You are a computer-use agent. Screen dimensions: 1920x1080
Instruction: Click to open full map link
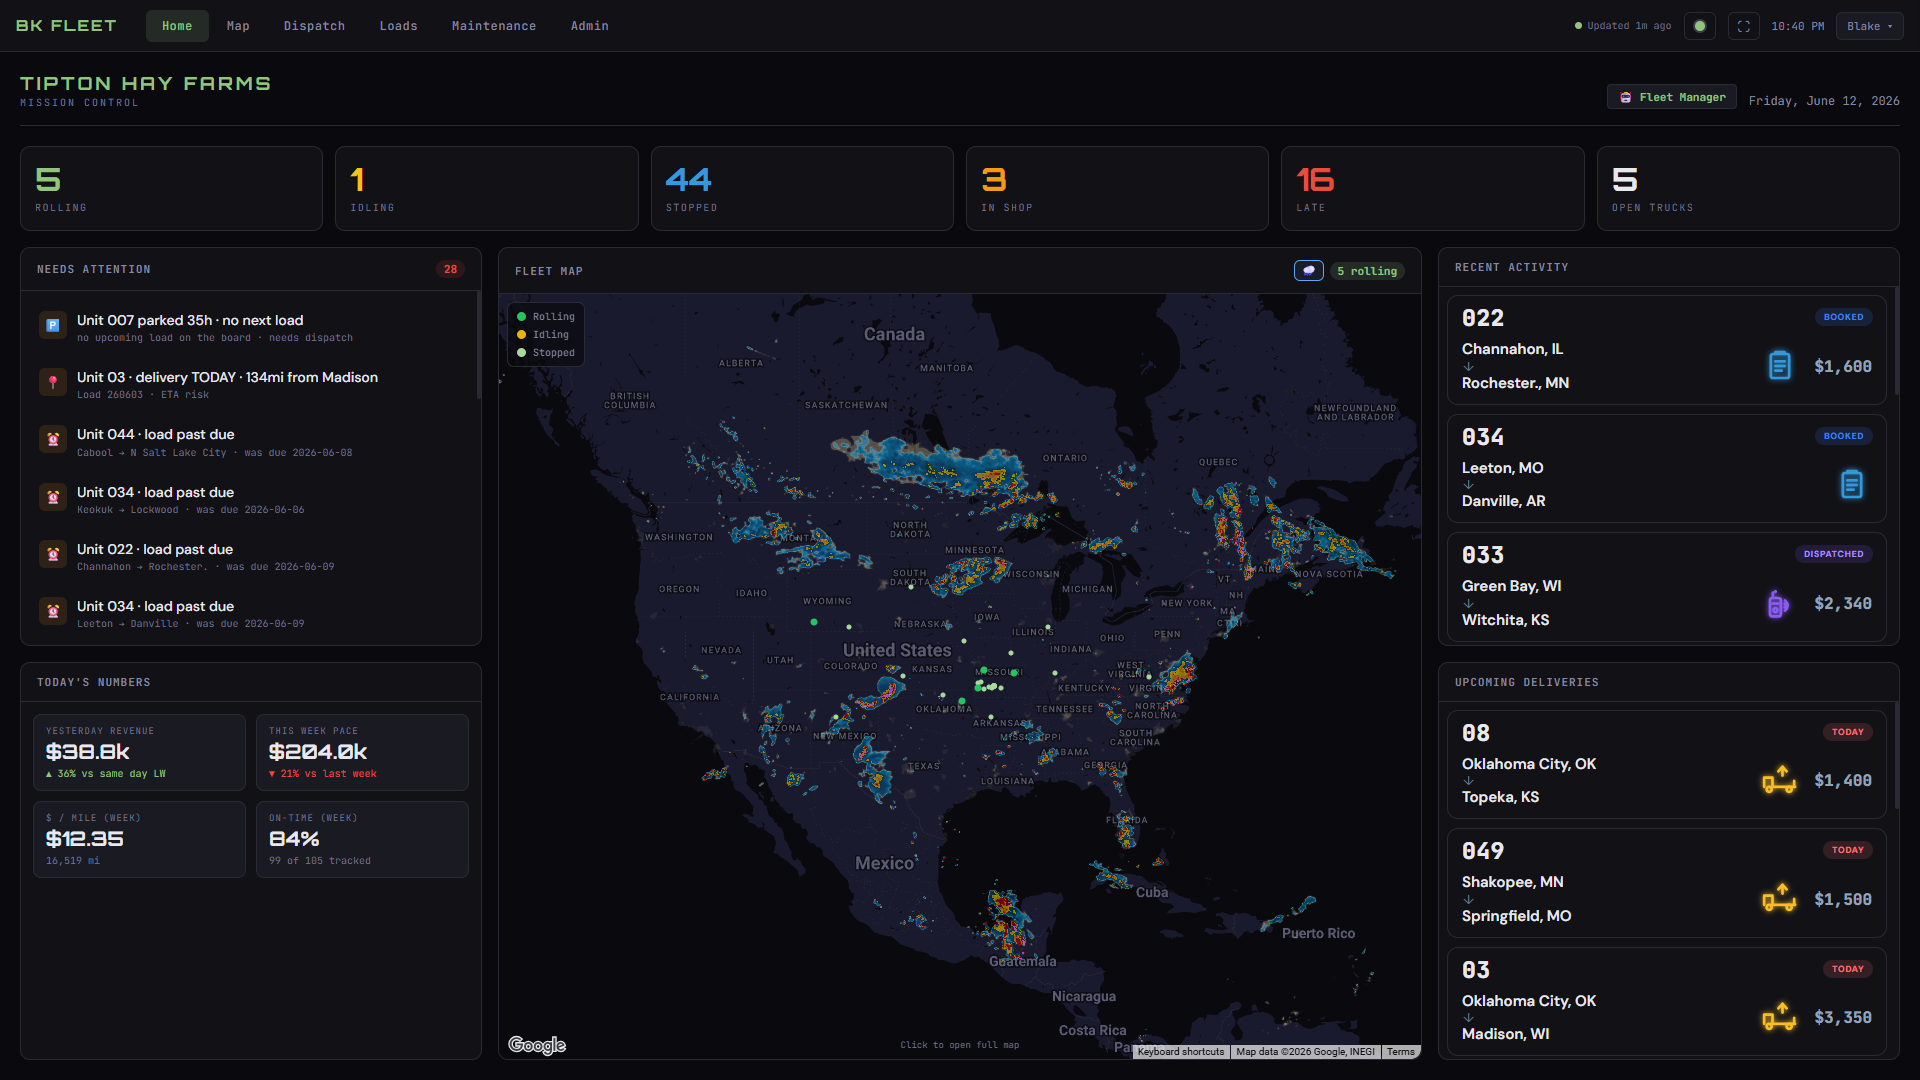click(959, 1045)
